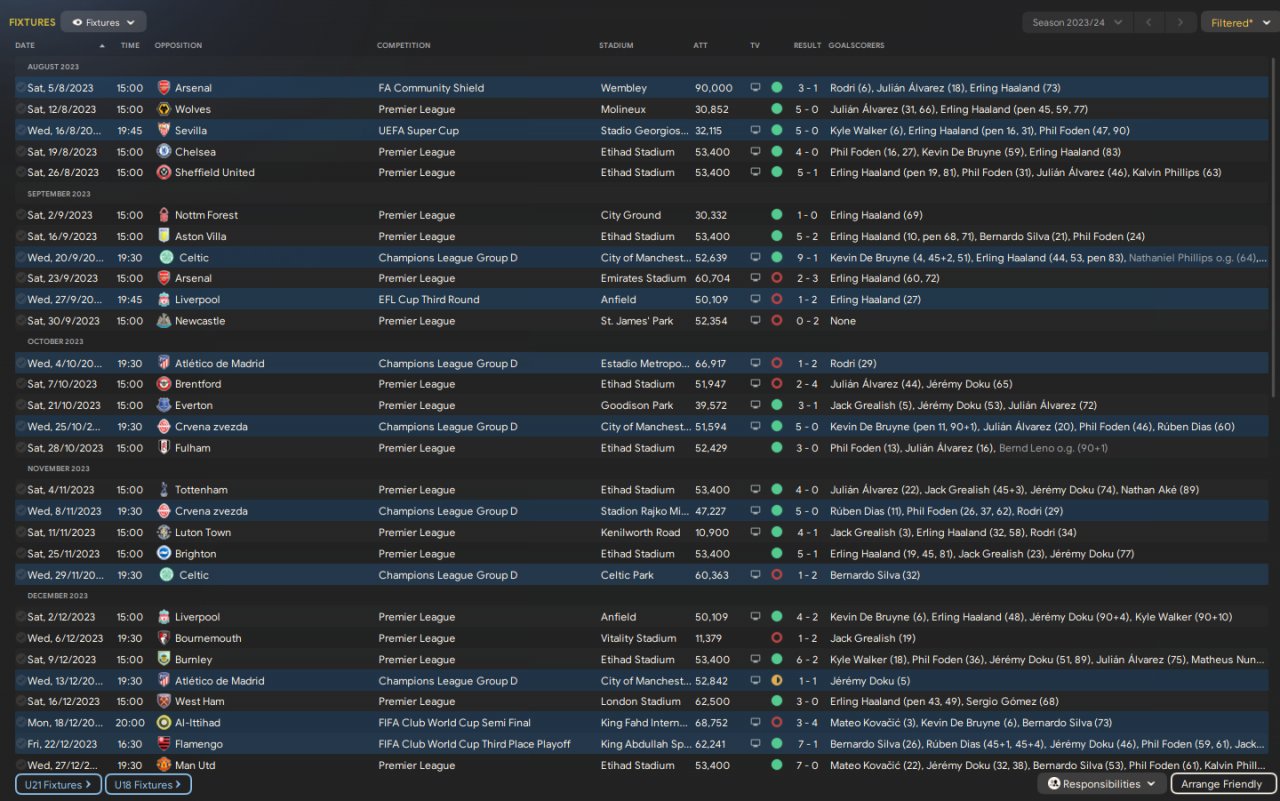Viewport: 1280px width, 801px height.
Task: Click the Flamengo club badge icon
Action: [164, 744]
